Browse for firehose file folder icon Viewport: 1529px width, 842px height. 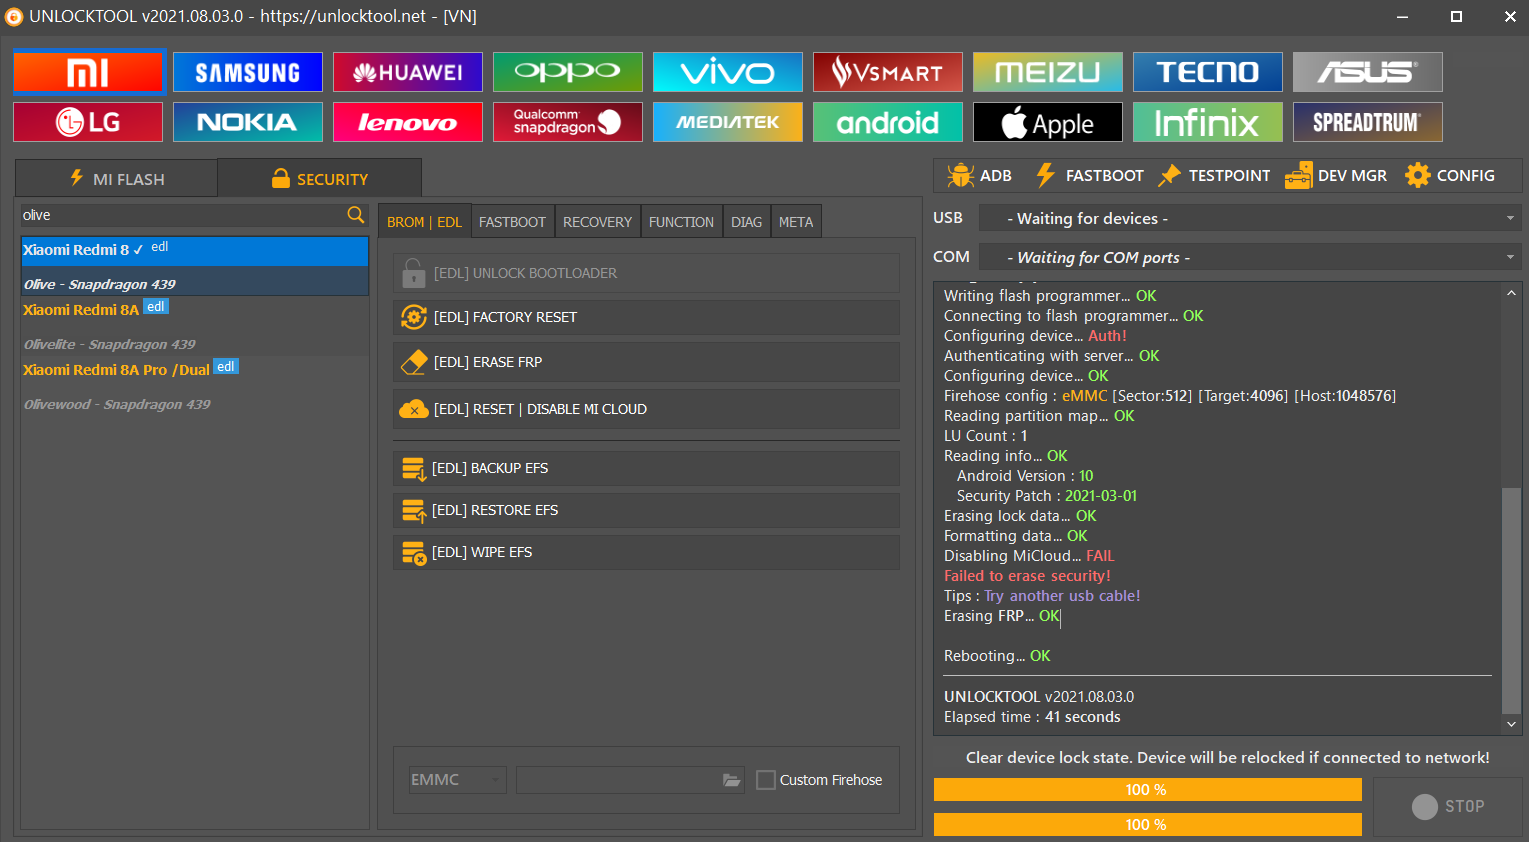(732, 780)
